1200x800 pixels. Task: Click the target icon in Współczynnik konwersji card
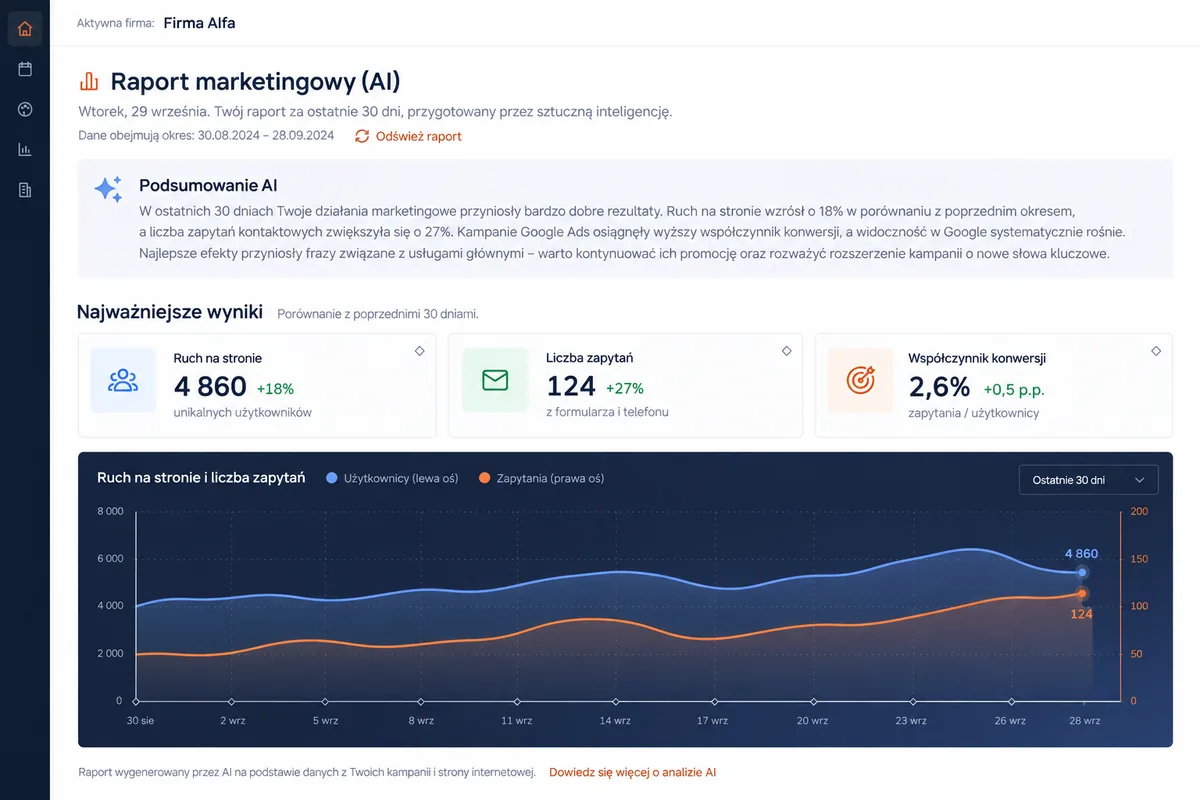point(860,380)
